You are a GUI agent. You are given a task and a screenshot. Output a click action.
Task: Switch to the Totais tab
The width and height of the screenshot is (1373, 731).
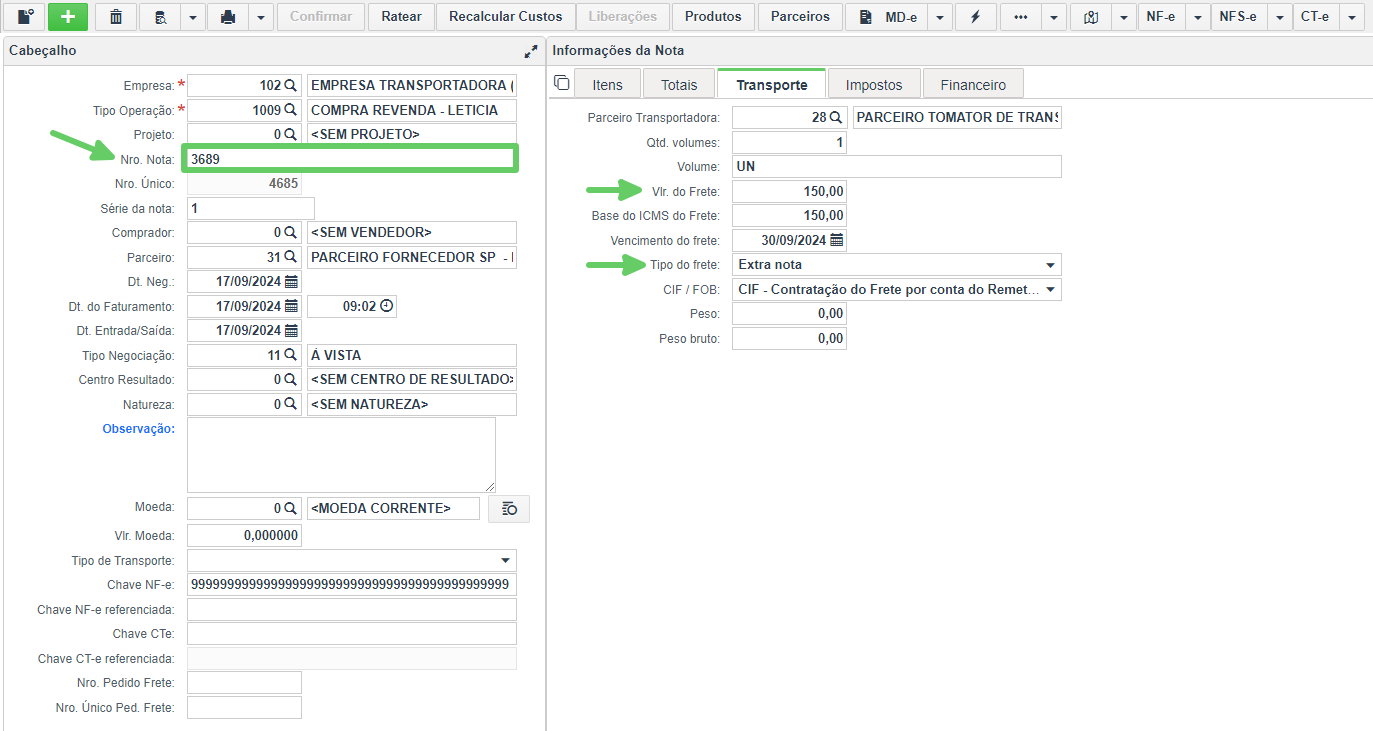pos(679,84)
